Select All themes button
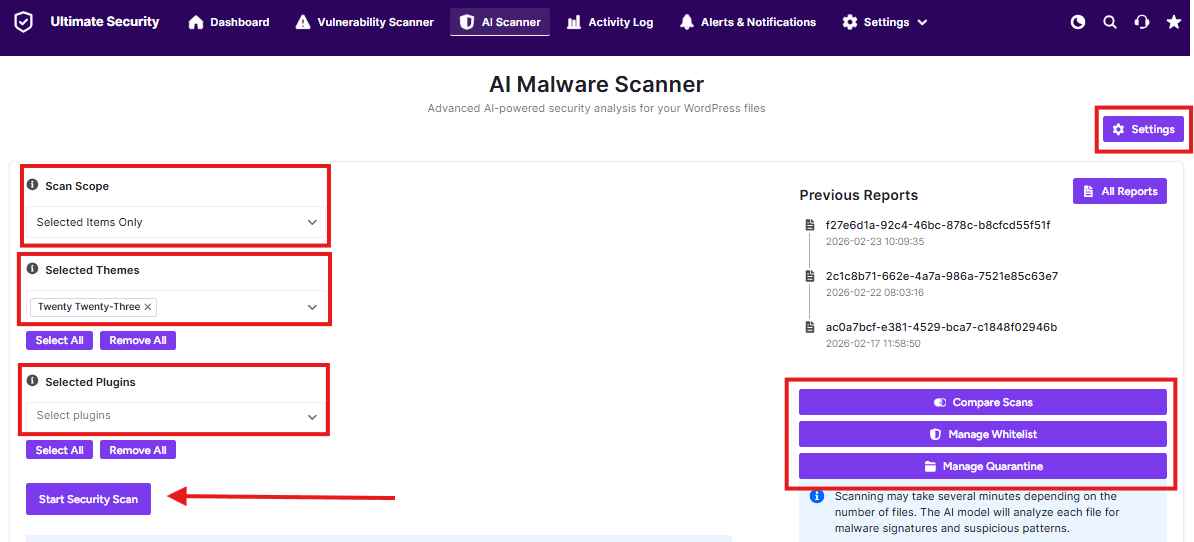 click(x=59, y=340)
